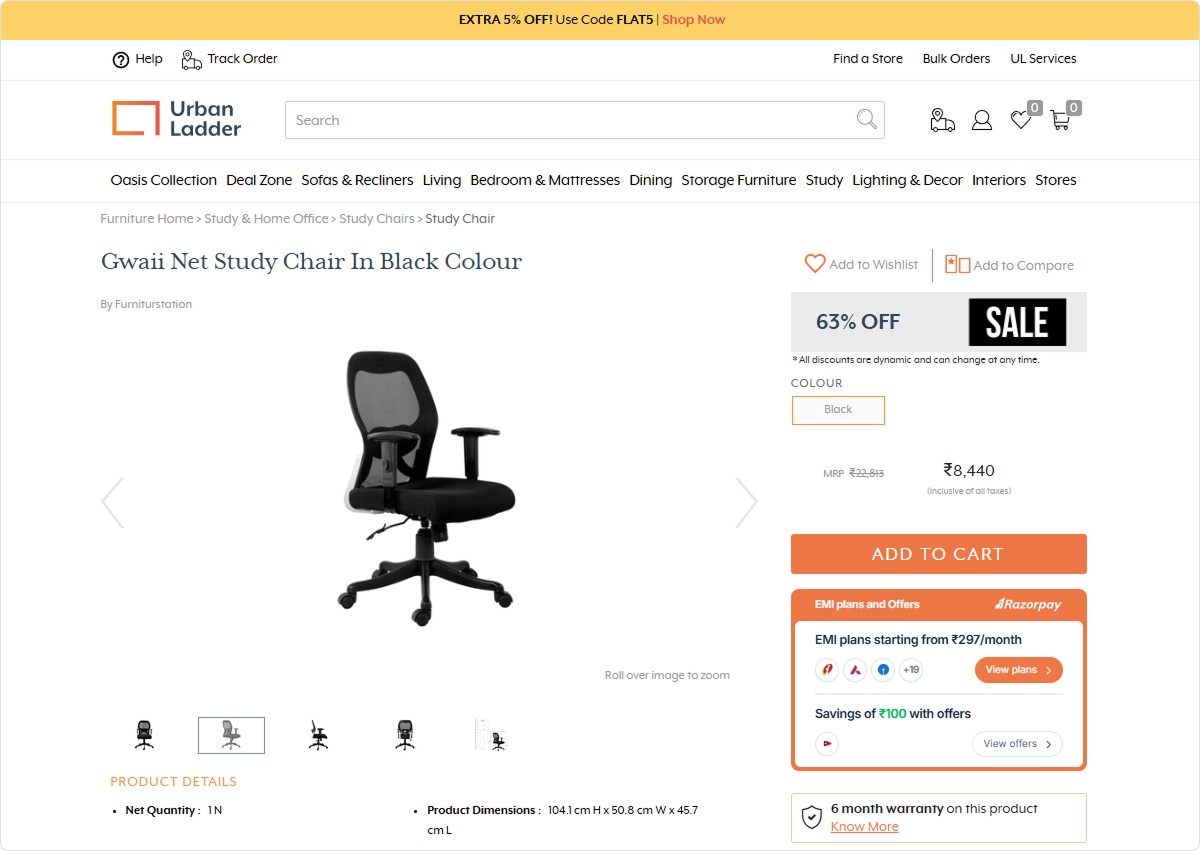
Task: Select the side-view chair thumbnail
Action: click(318, 735)
